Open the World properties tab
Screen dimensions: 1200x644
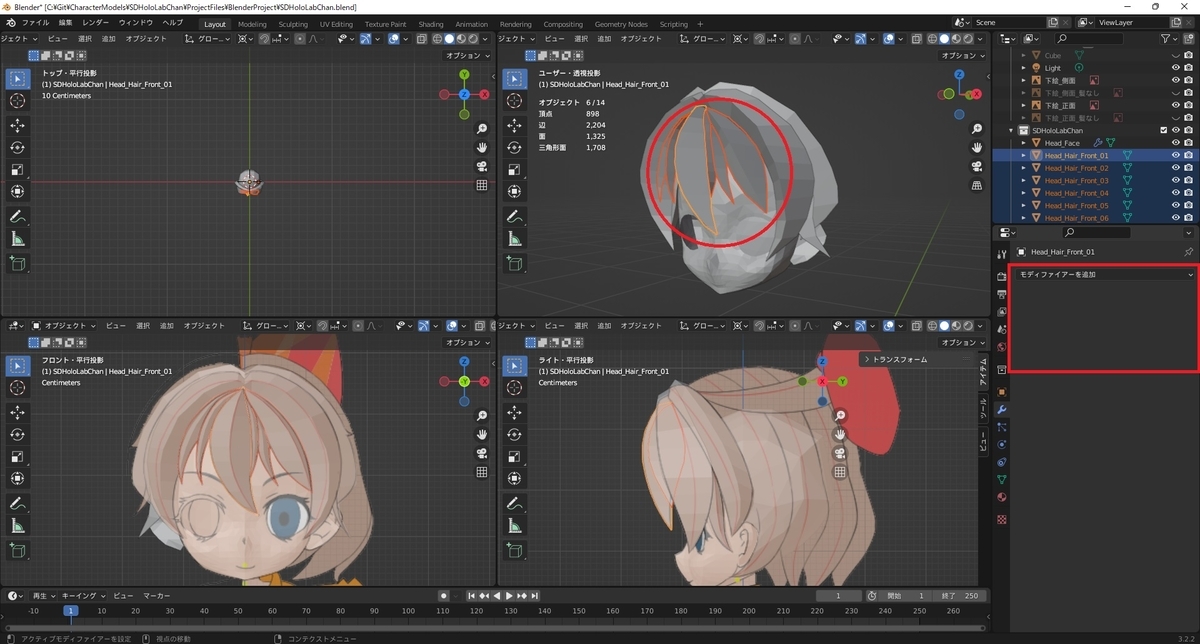click(x=1002, y=347)
